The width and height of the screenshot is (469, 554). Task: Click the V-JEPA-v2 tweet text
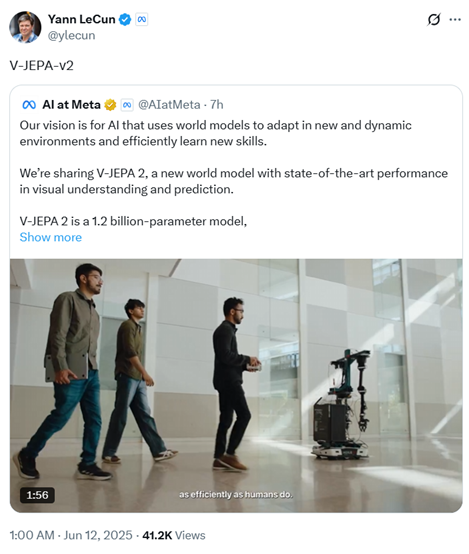[x=41, y=66]
